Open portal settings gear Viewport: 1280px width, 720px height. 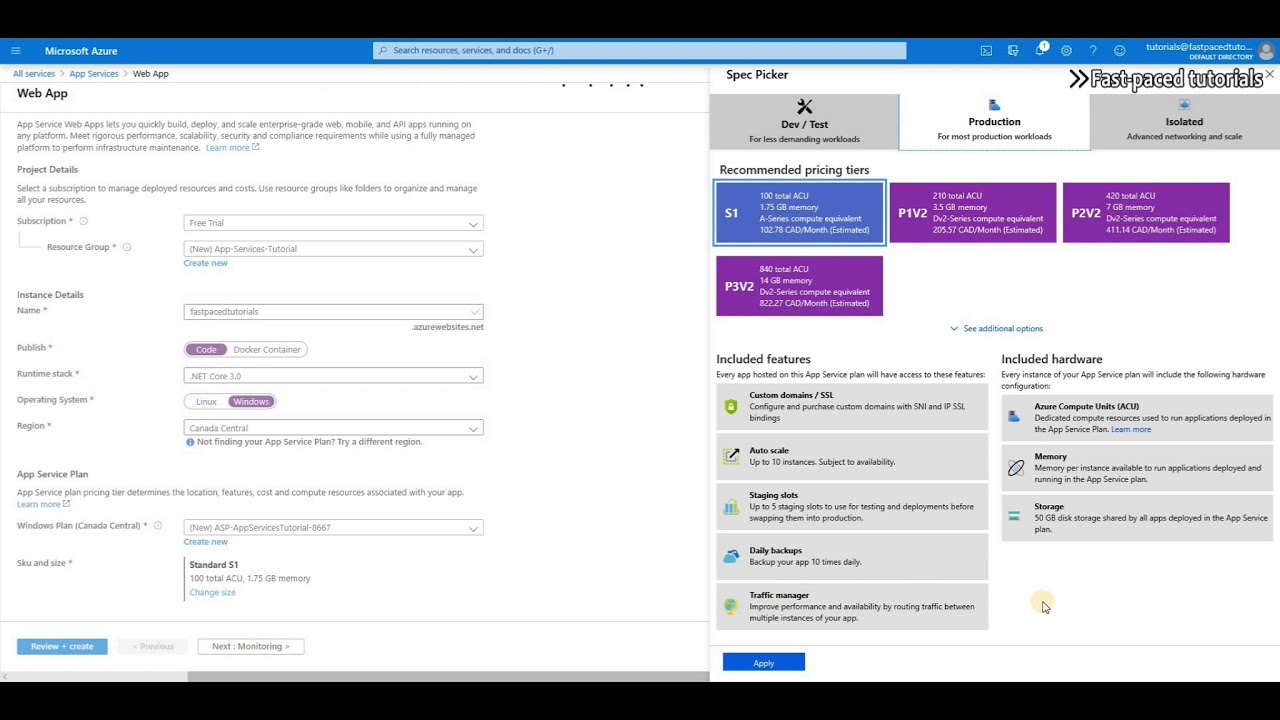(1066, 50)
